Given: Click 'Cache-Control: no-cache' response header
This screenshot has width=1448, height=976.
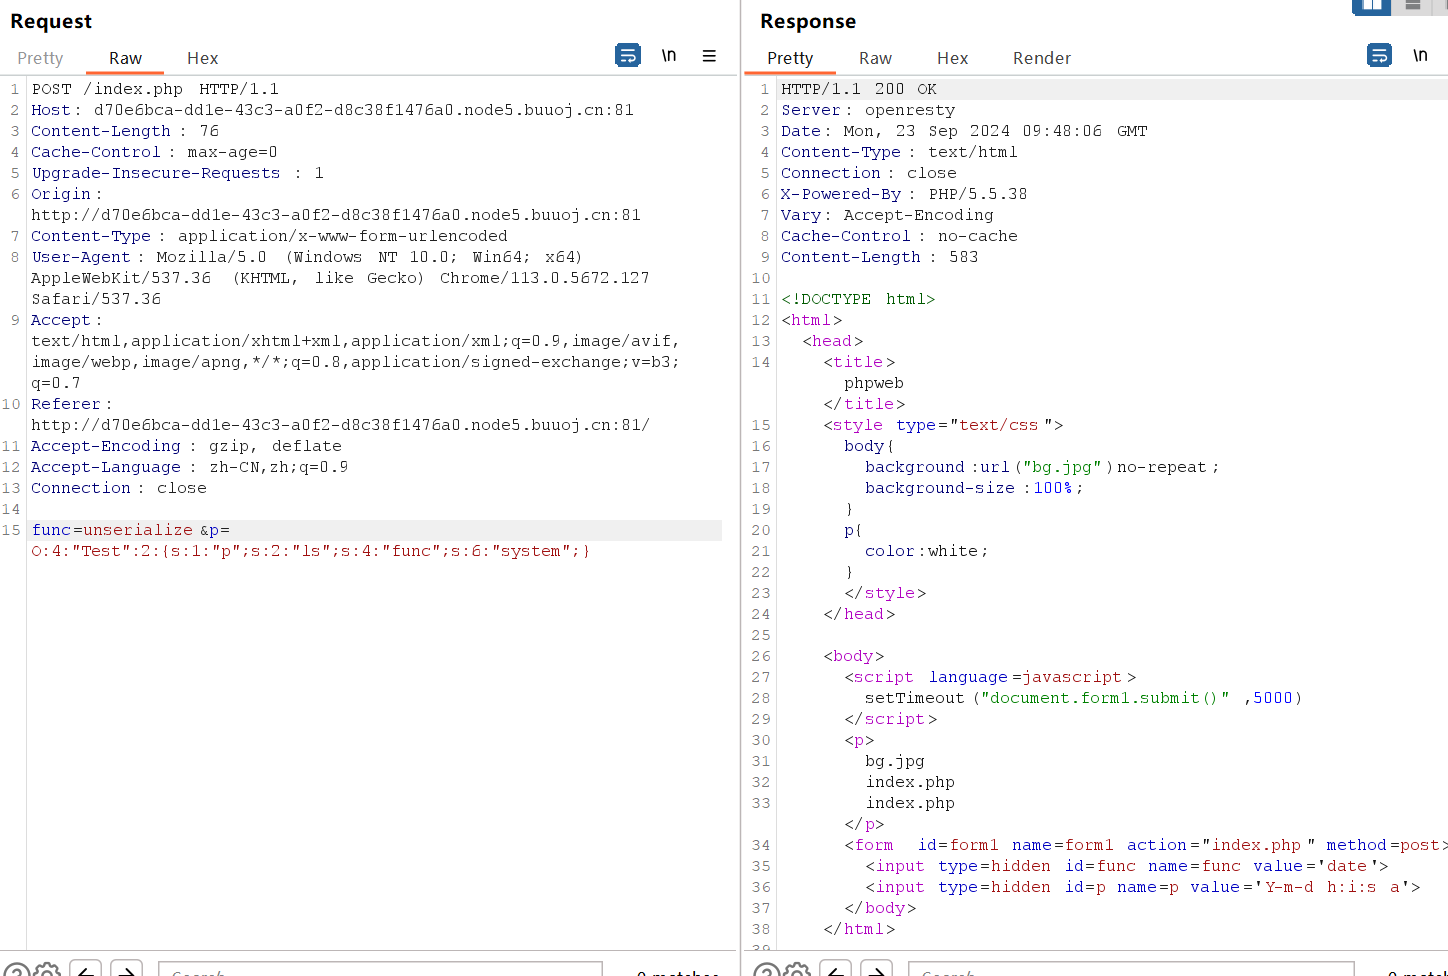Looking at the screenshot, I should click(x=899, y=236).
